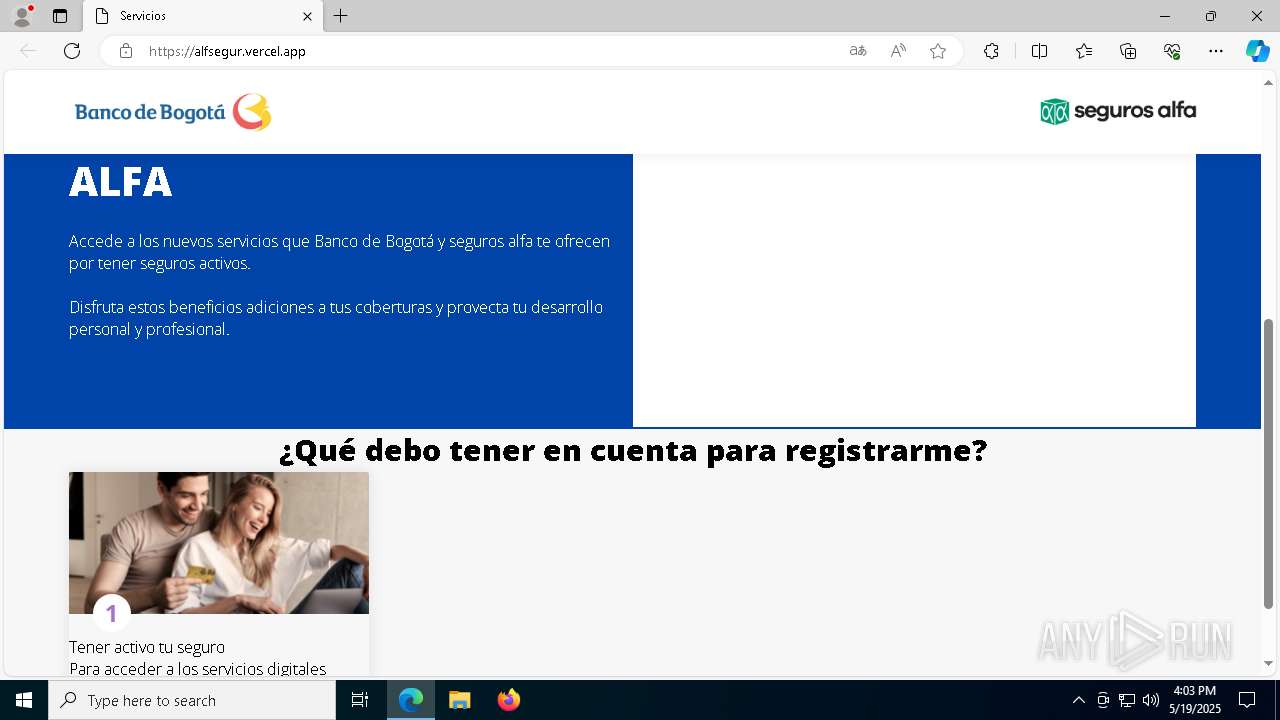1280x720 pixels.
Task: Click the ALFA heading text
Action: (x=121, y=182)
